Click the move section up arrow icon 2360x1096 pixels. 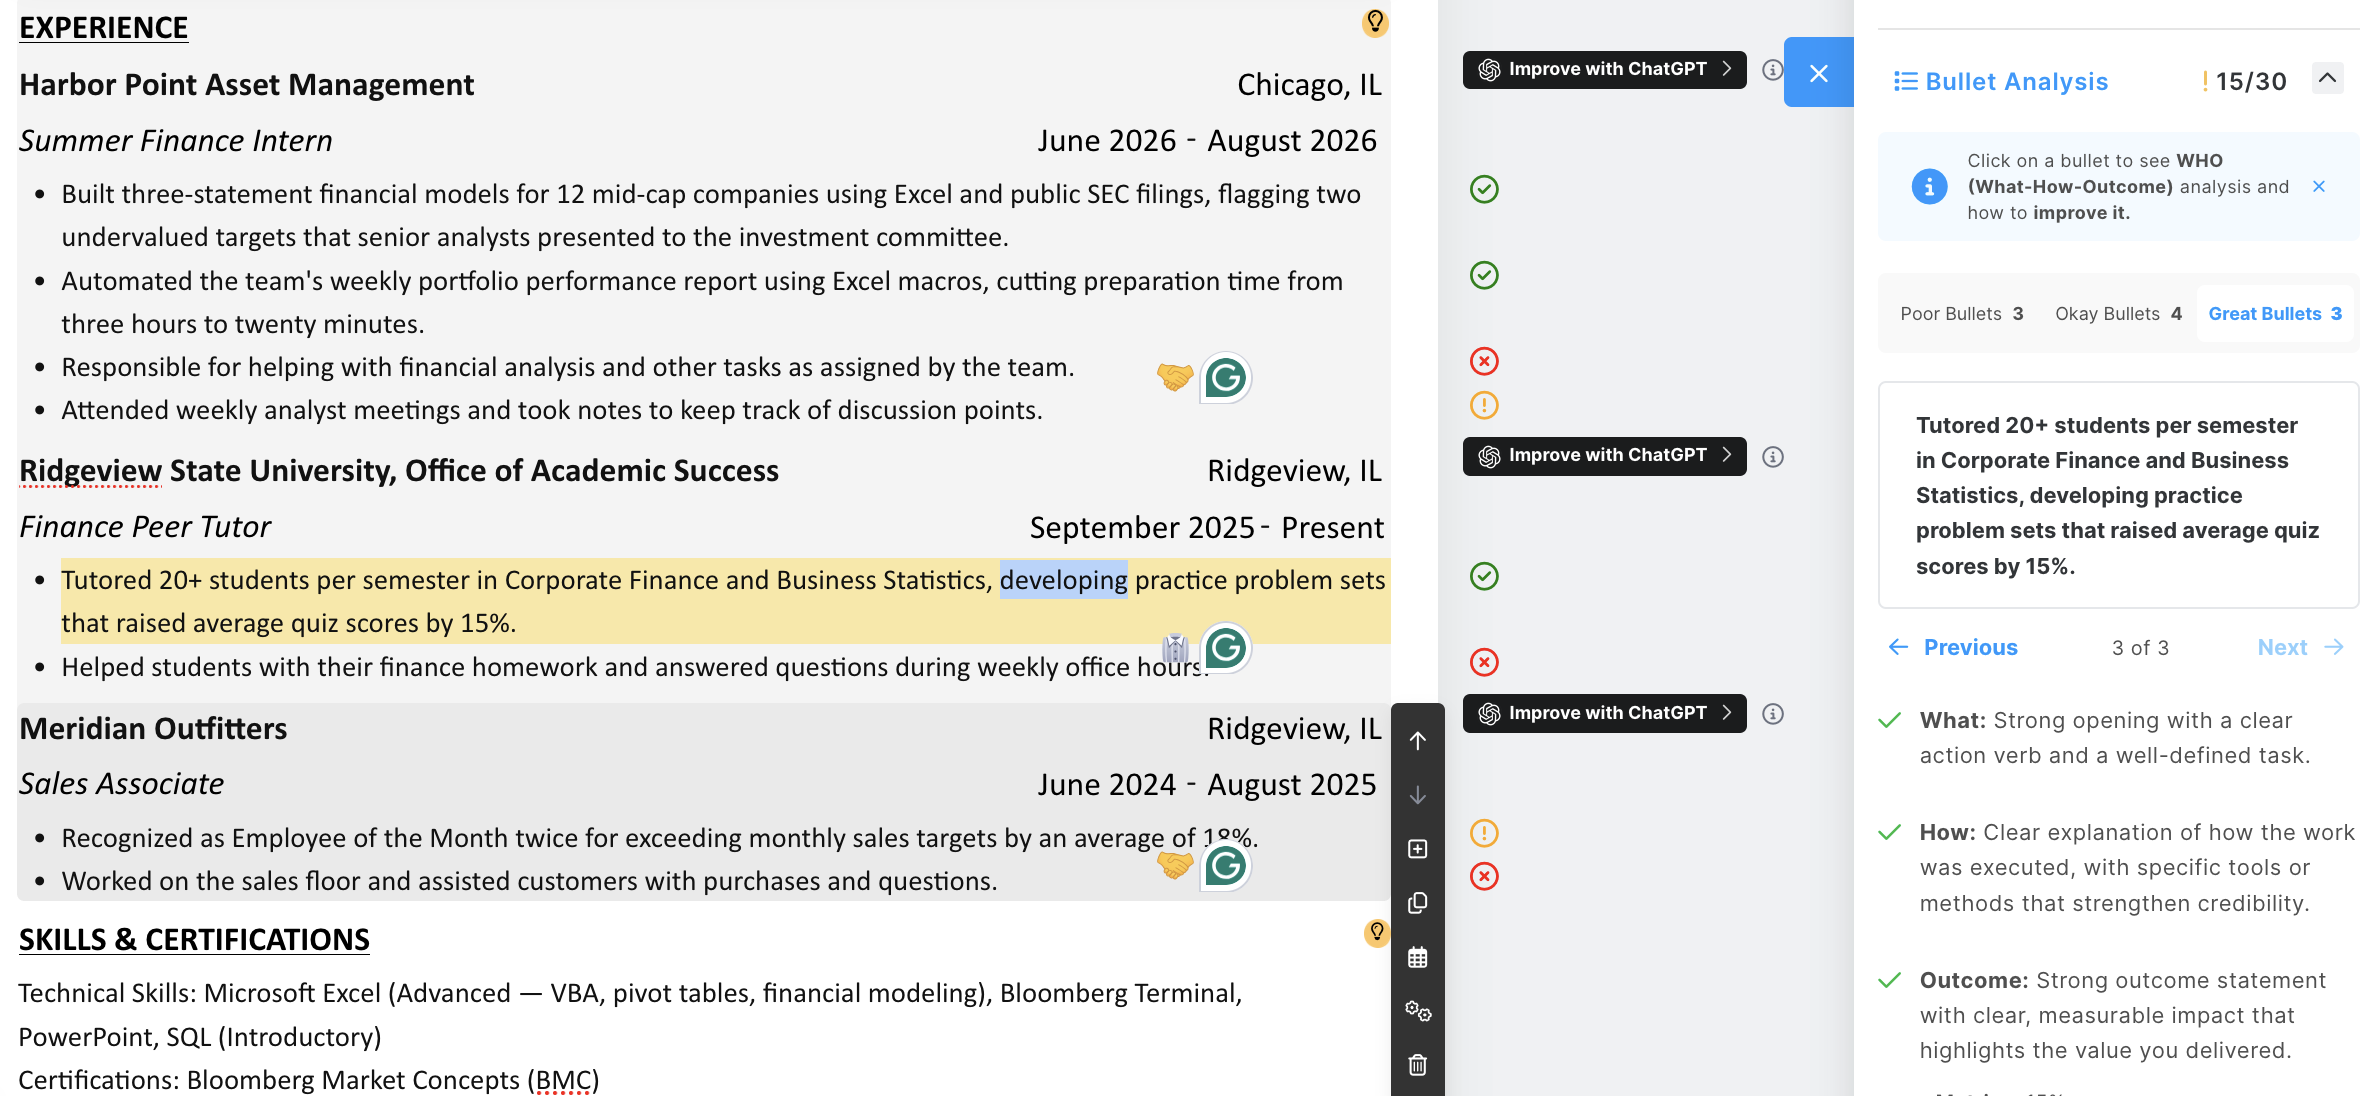click(1417, 740)
